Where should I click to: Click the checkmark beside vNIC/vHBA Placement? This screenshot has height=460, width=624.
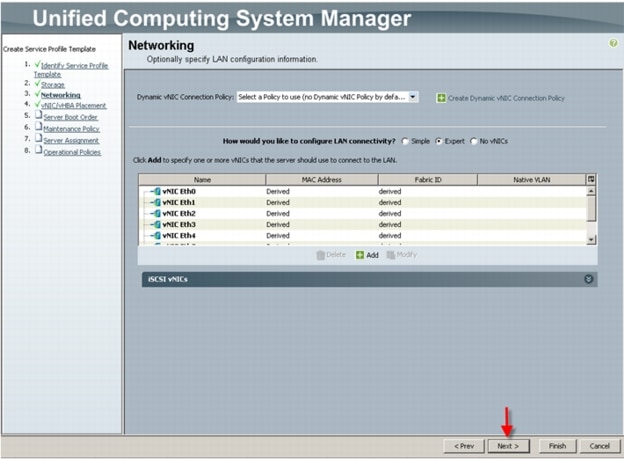37,104
